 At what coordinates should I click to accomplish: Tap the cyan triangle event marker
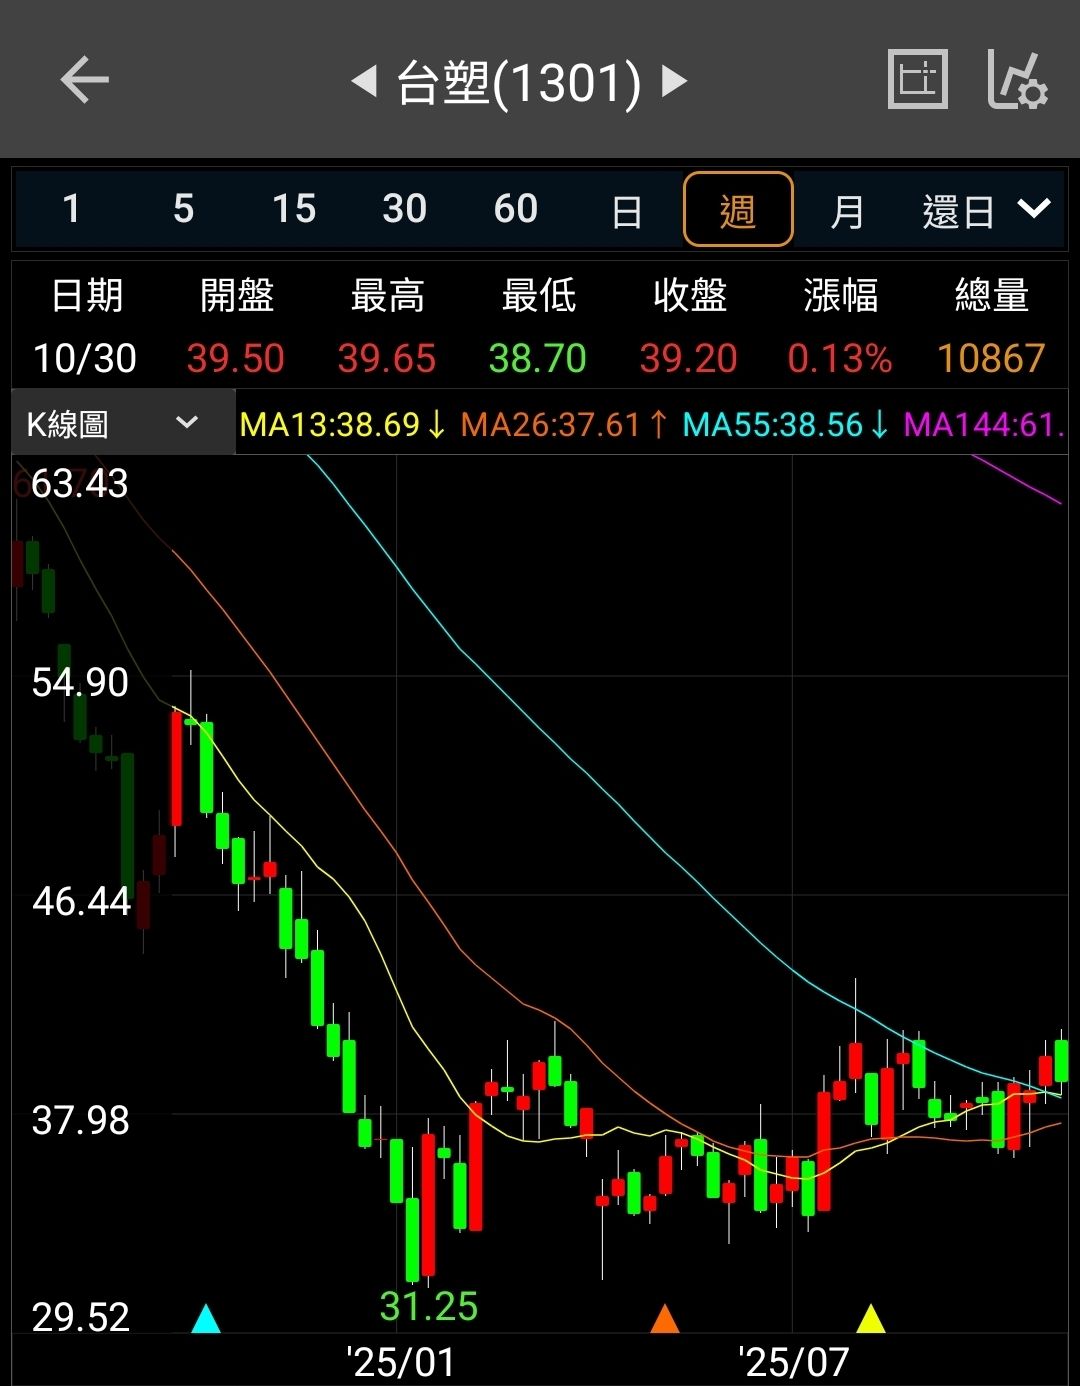206,1319
